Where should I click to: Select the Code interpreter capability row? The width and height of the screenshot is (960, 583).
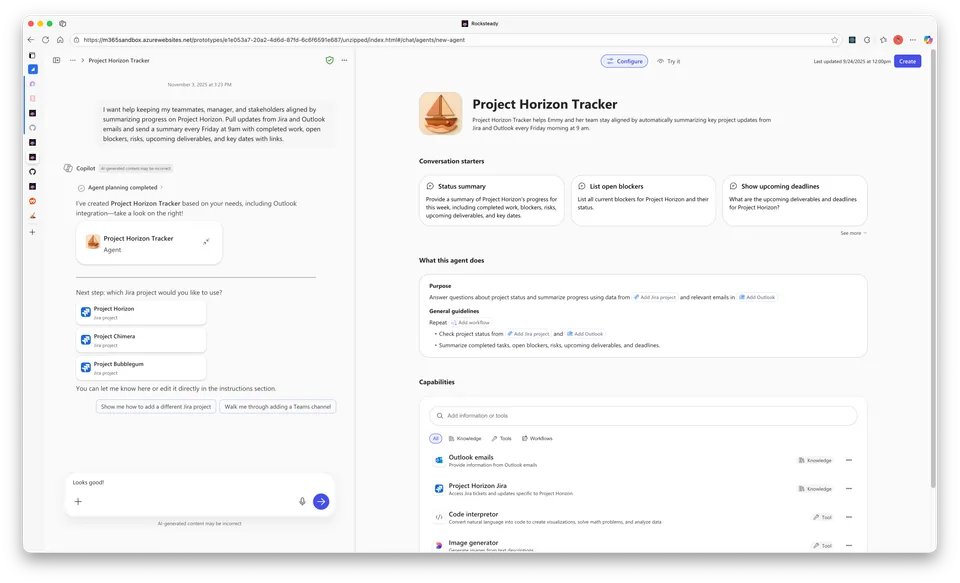643,517
